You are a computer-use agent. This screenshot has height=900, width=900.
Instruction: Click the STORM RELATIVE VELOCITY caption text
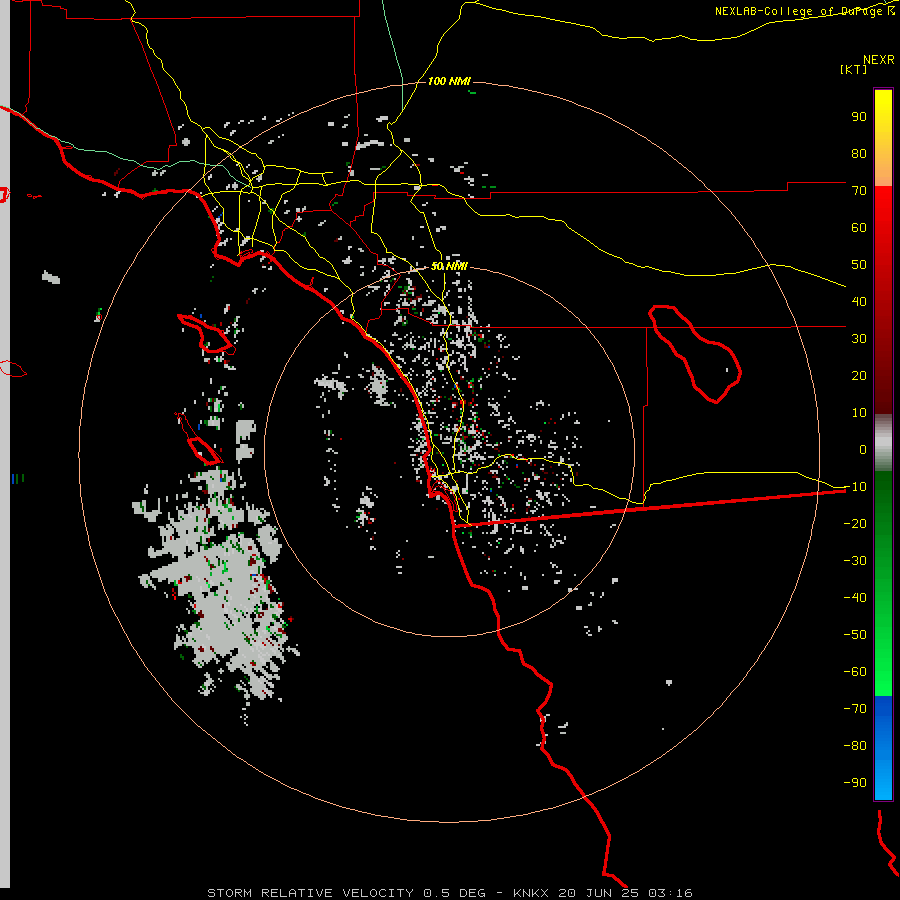click(x=310, y=893)
